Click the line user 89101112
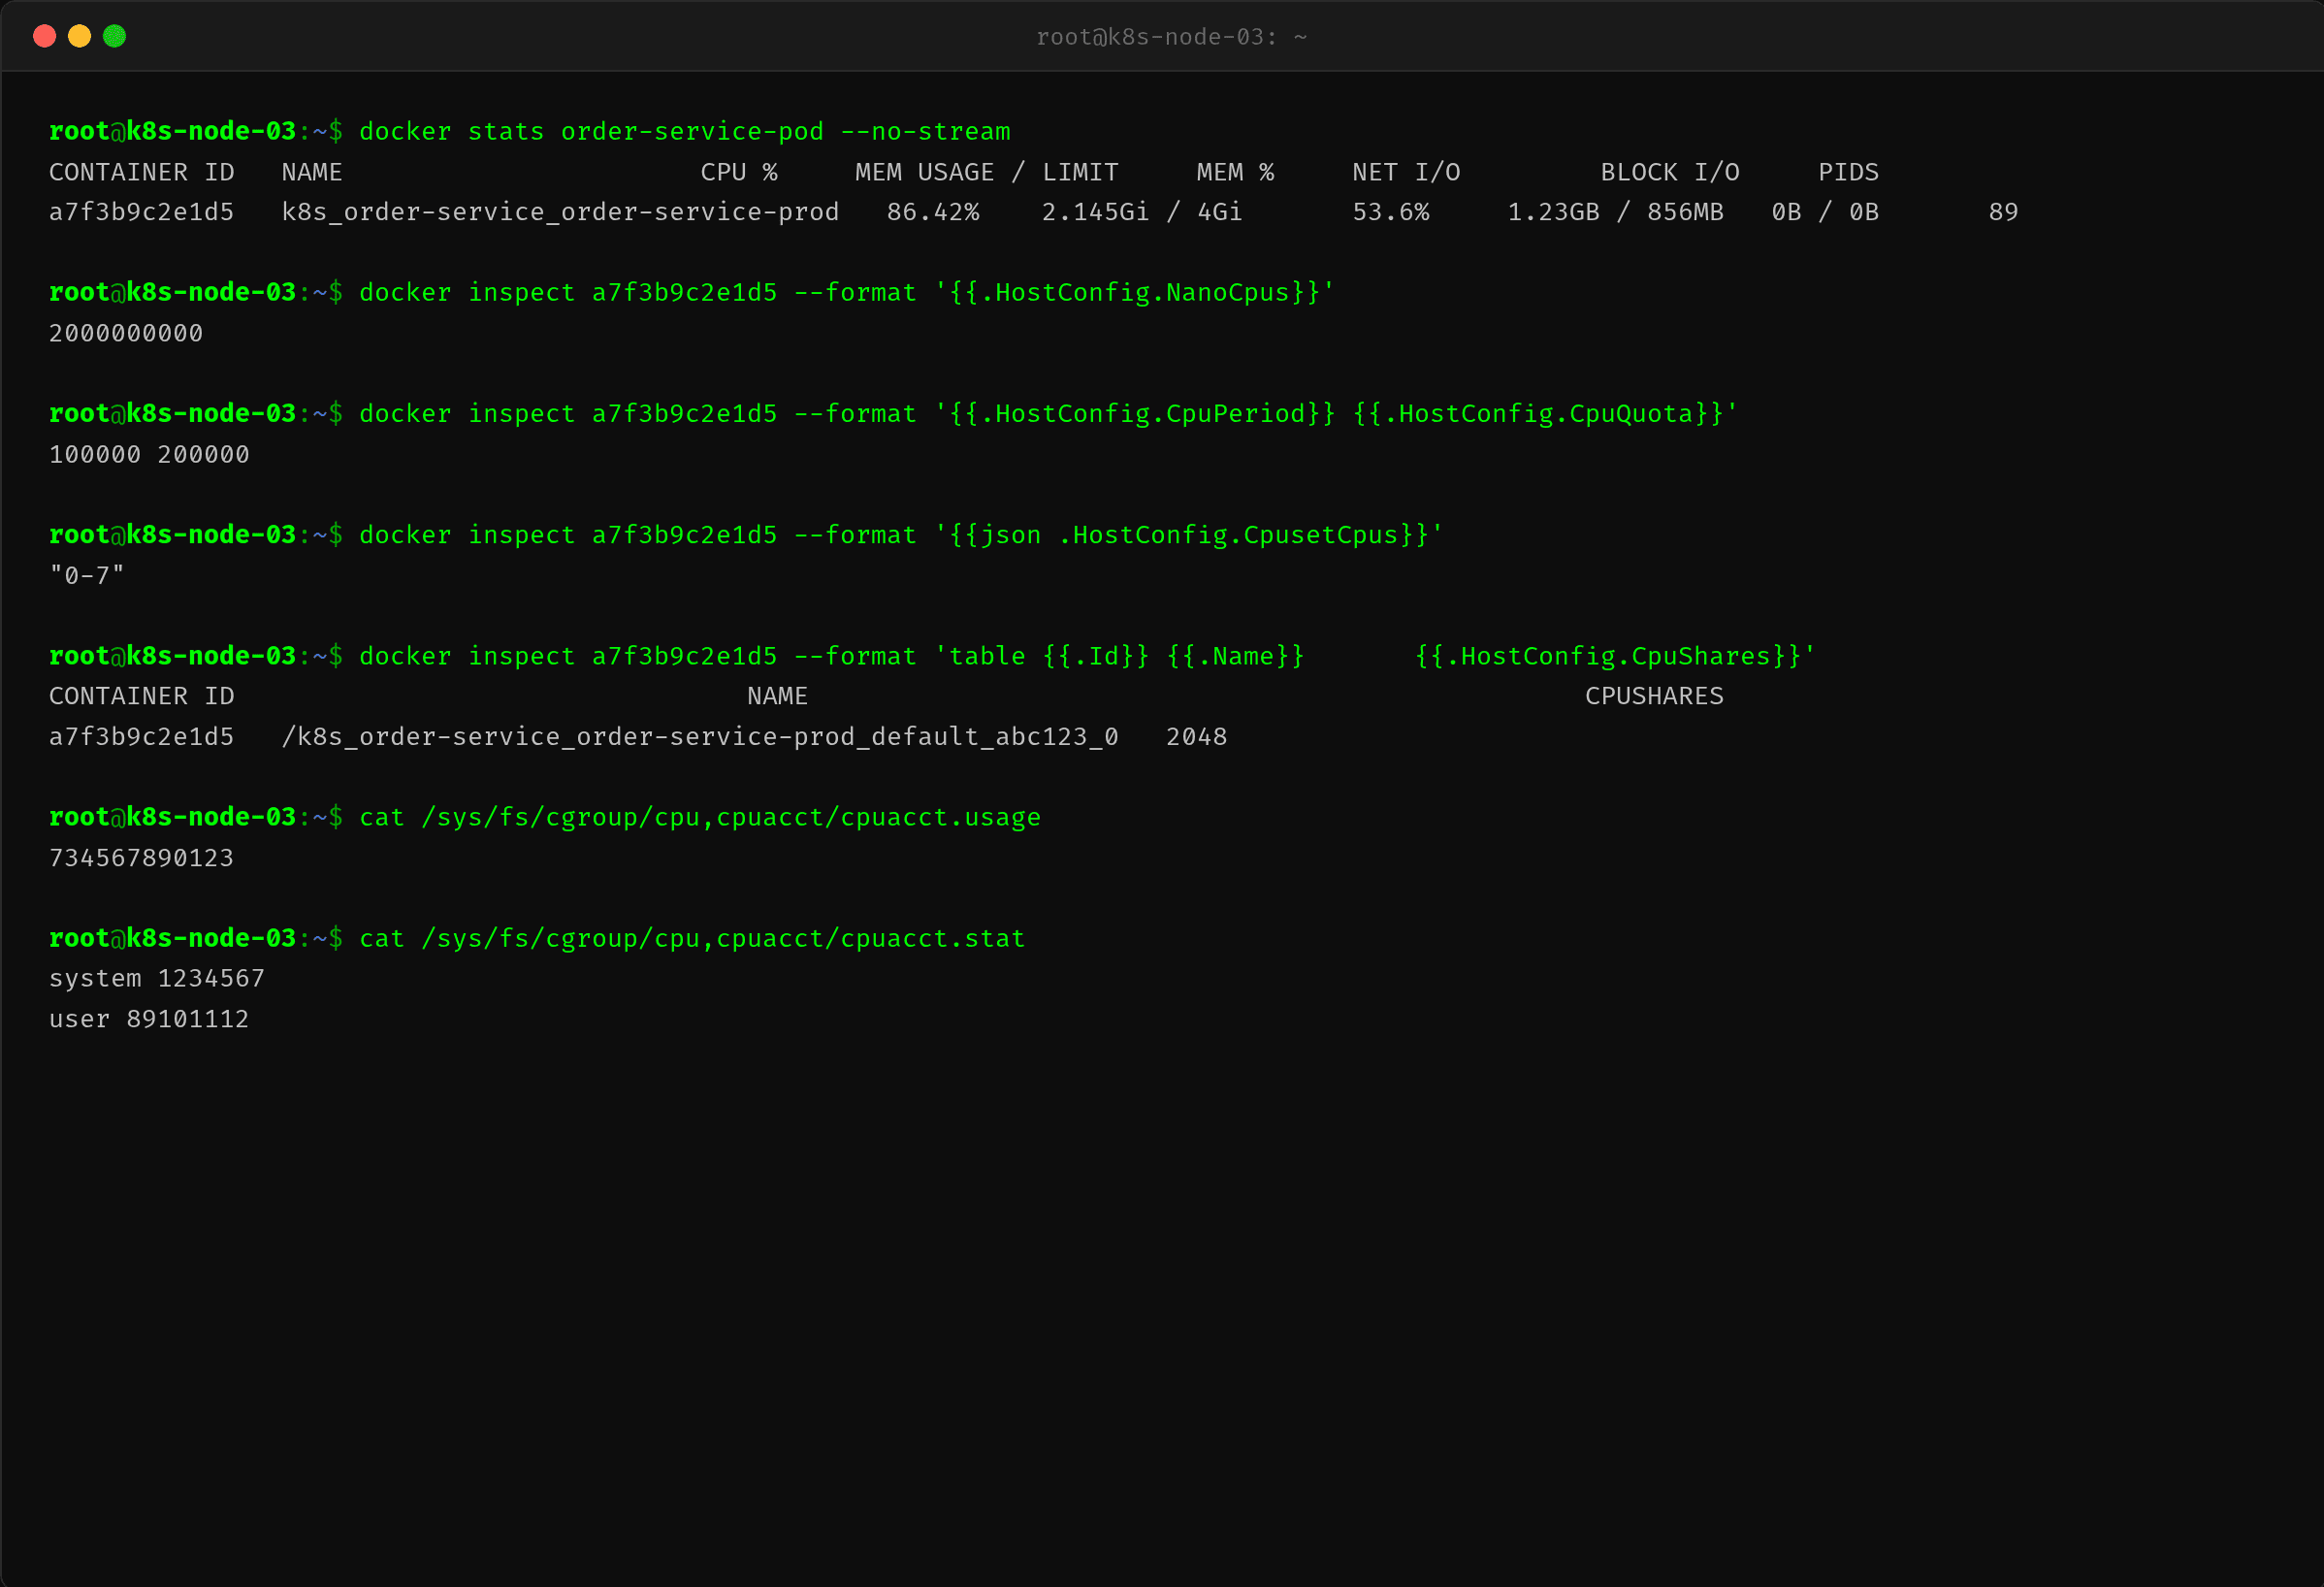Screen dimensions: 2324x1587 click(149, 1019)
